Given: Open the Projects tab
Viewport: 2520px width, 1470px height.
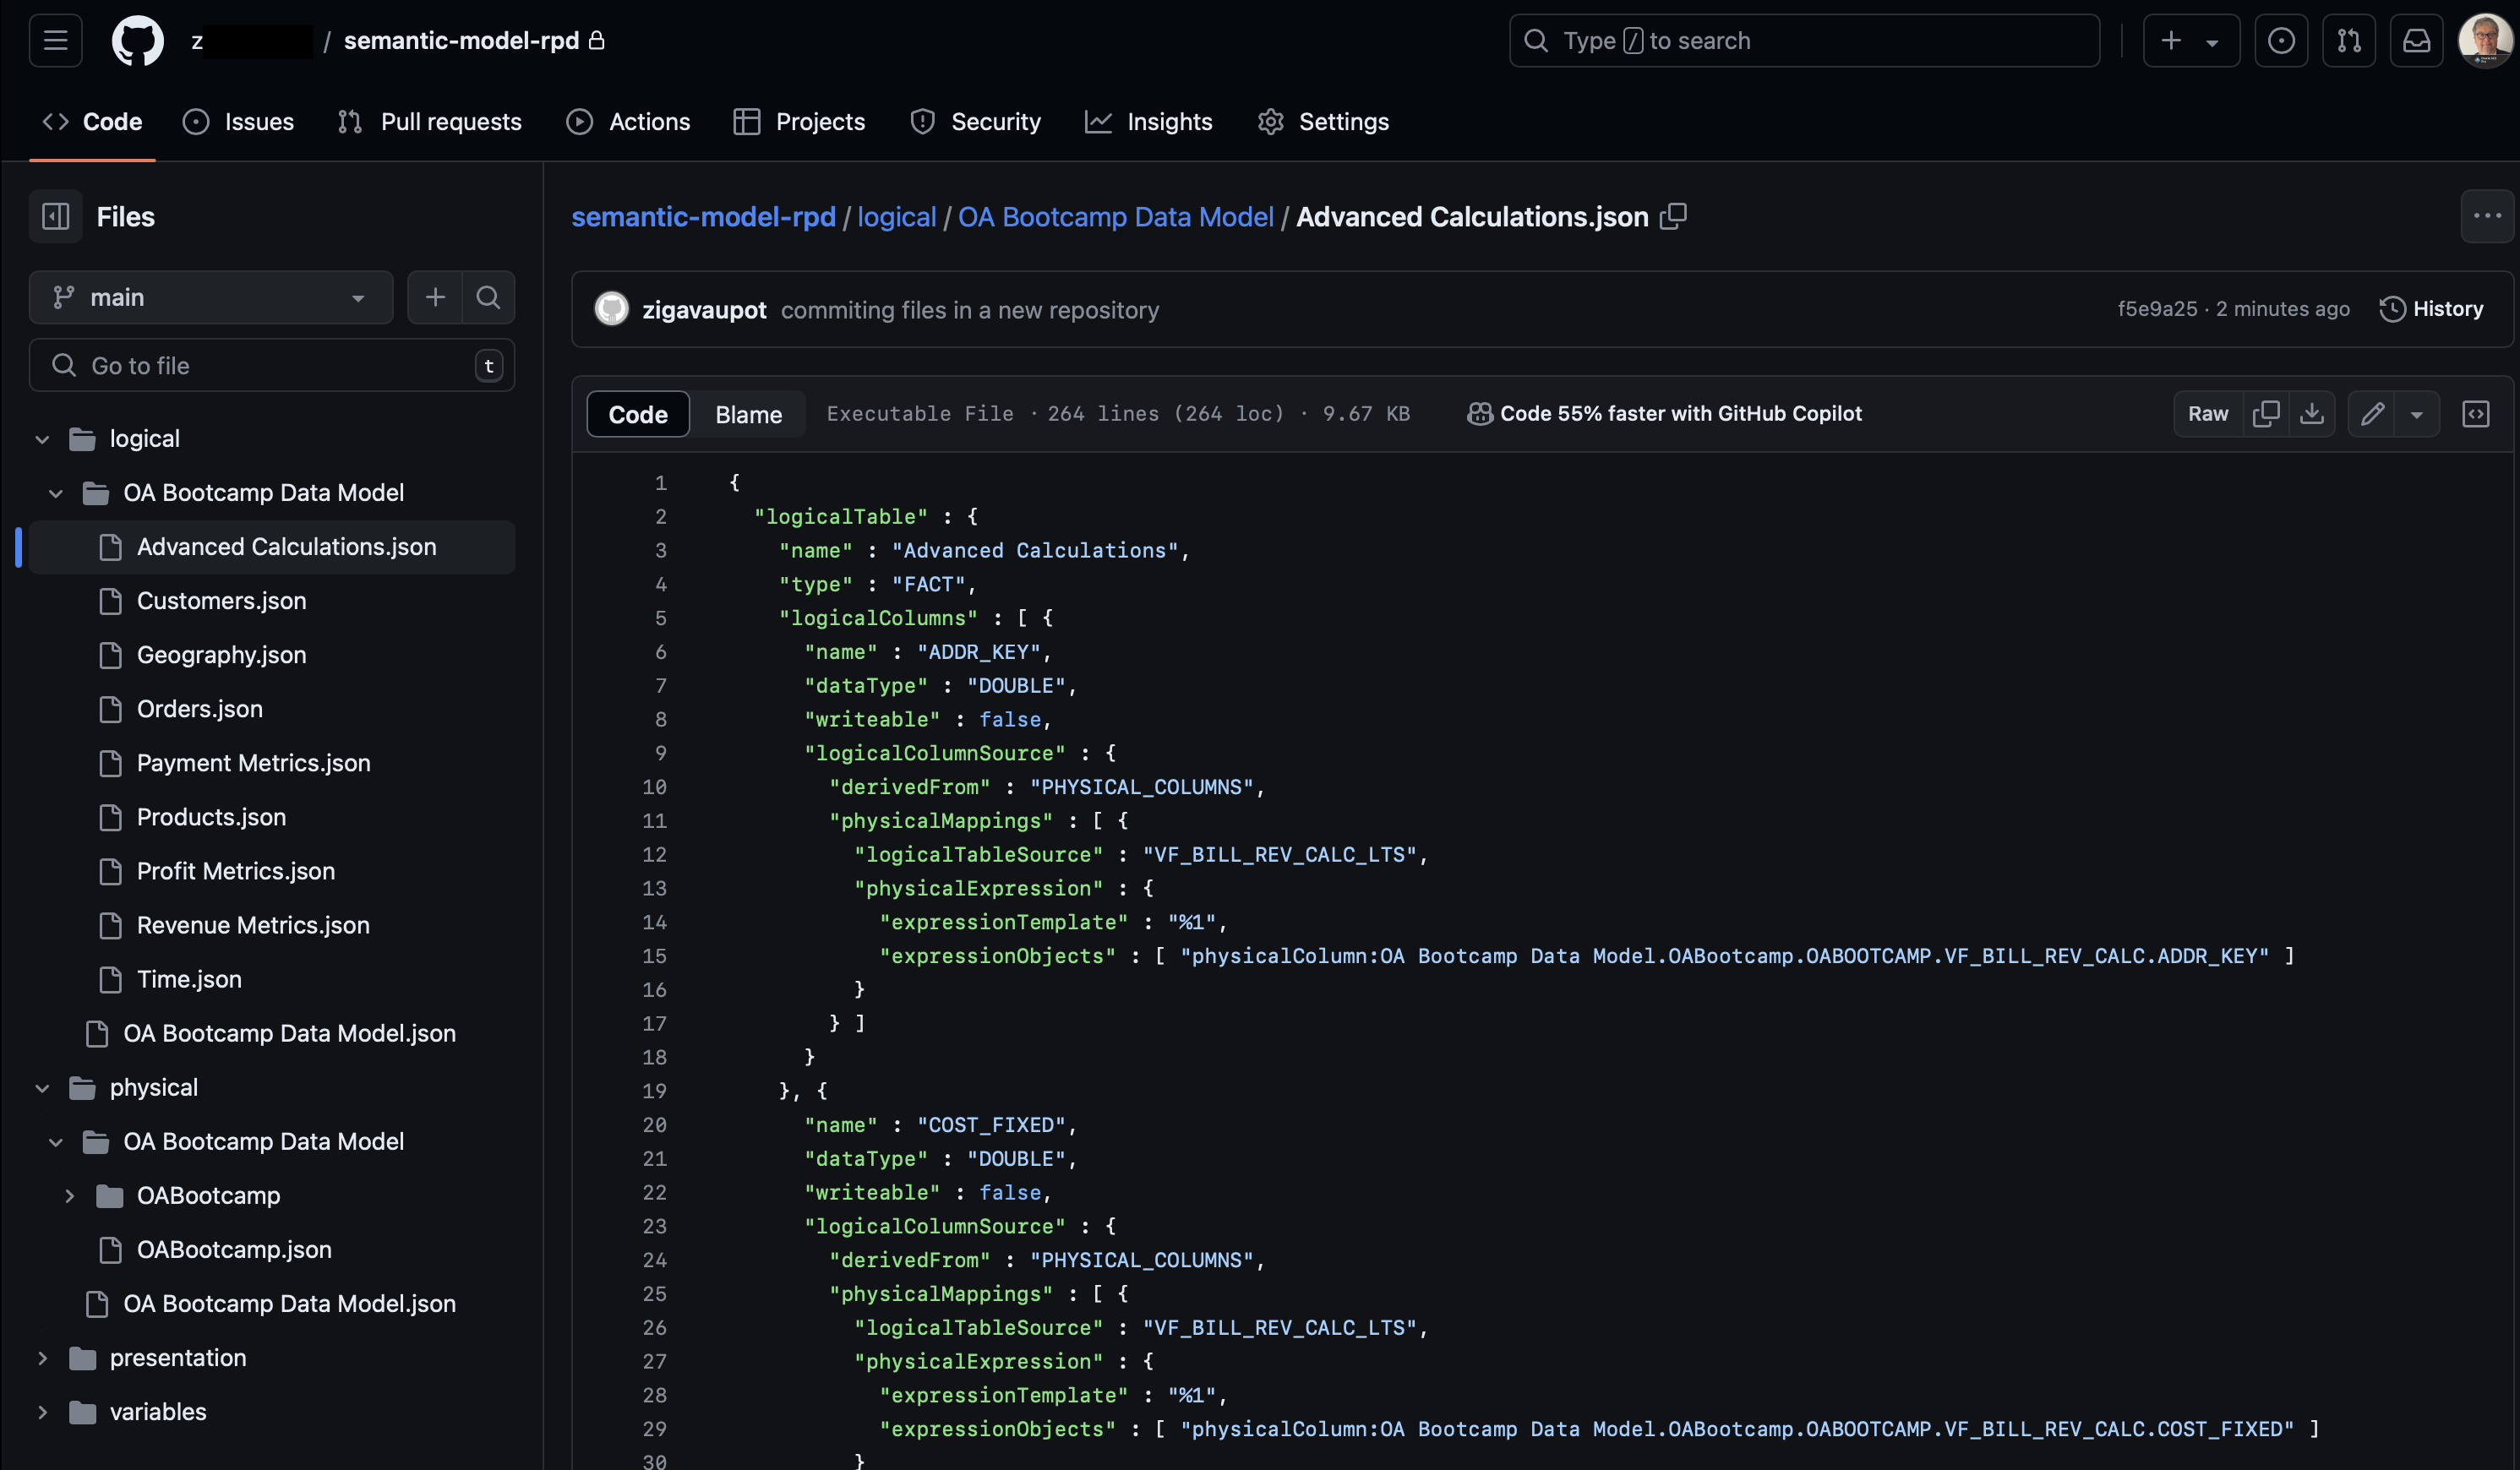Looking at the screenshot, I should point(799,122).
